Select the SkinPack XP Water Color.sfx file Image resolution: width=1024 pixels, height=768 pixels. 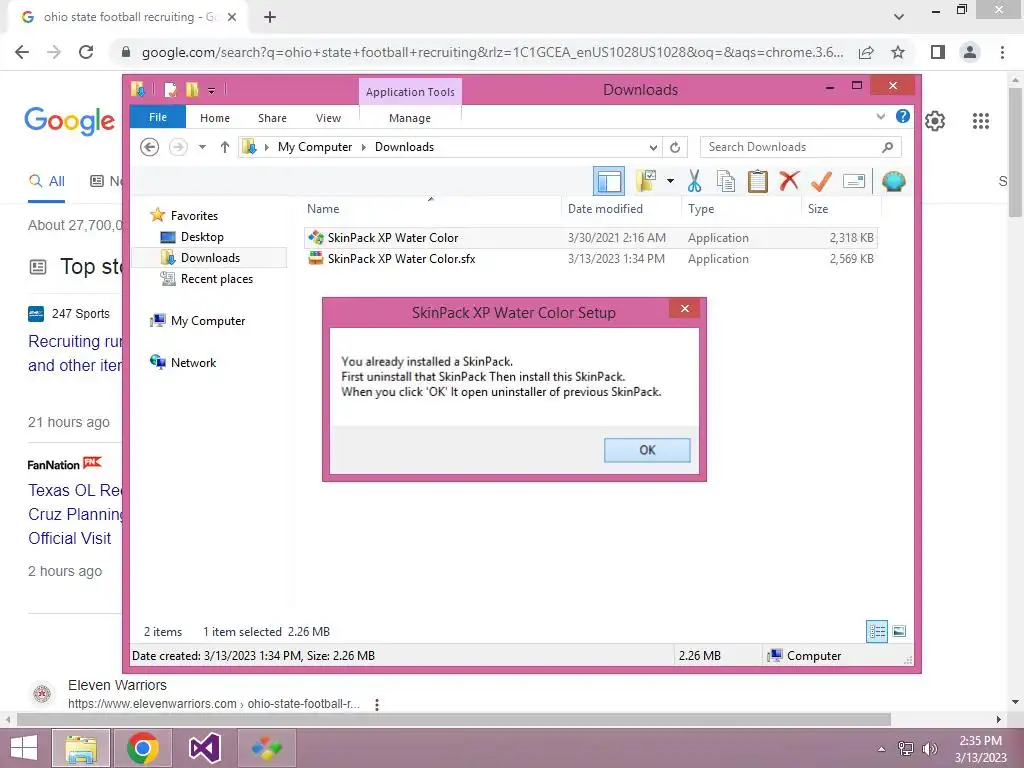[x=590, y=259]
